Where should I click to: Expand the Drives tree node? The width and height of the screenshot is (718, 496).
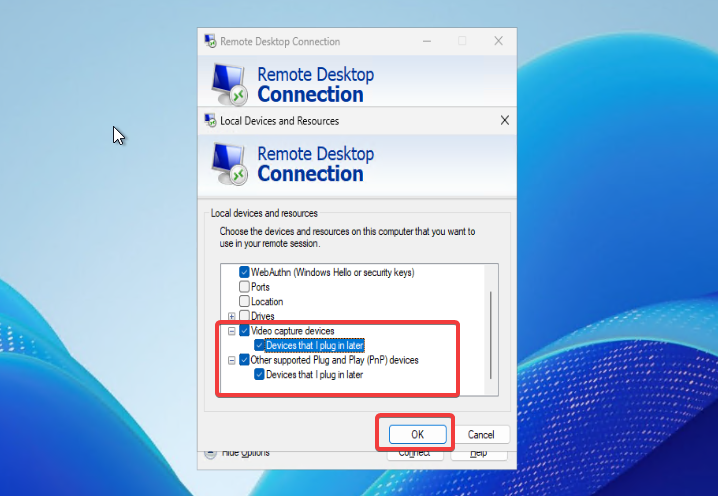tap(232, 316)
